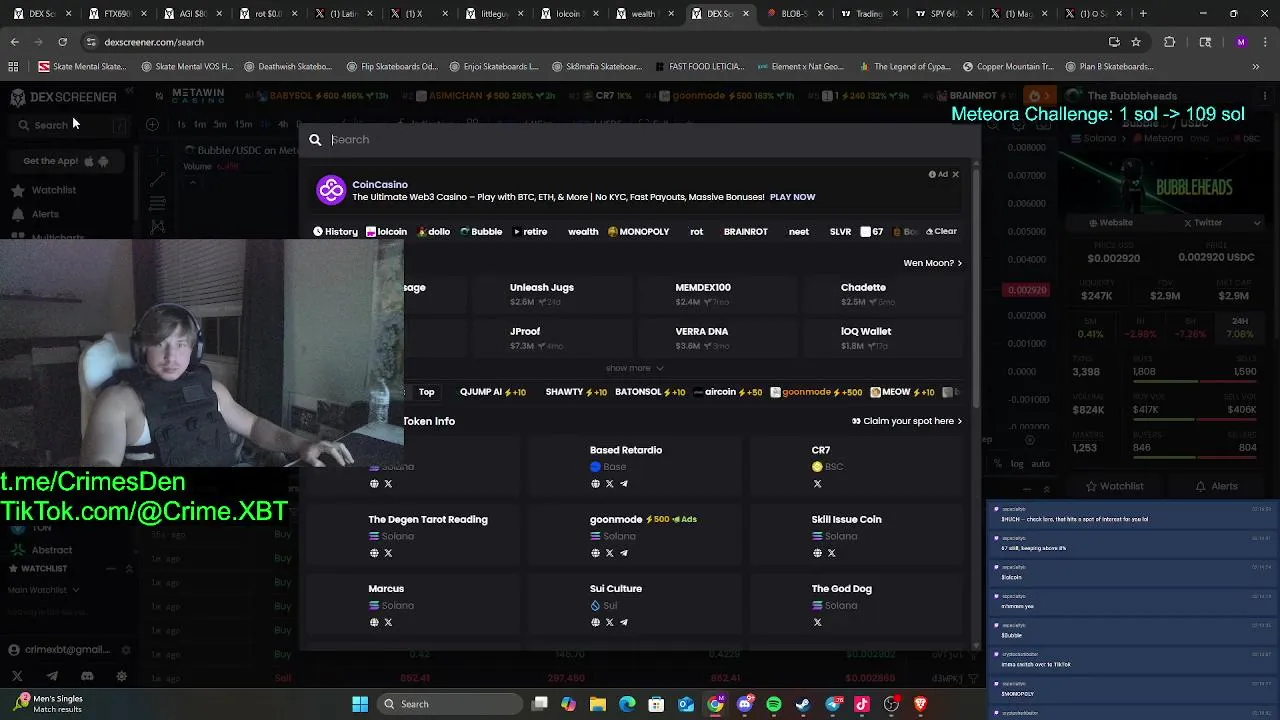Open Steam from the taskbar
The width and height of the screenshot is (1280, 720).
click(803, 704)
